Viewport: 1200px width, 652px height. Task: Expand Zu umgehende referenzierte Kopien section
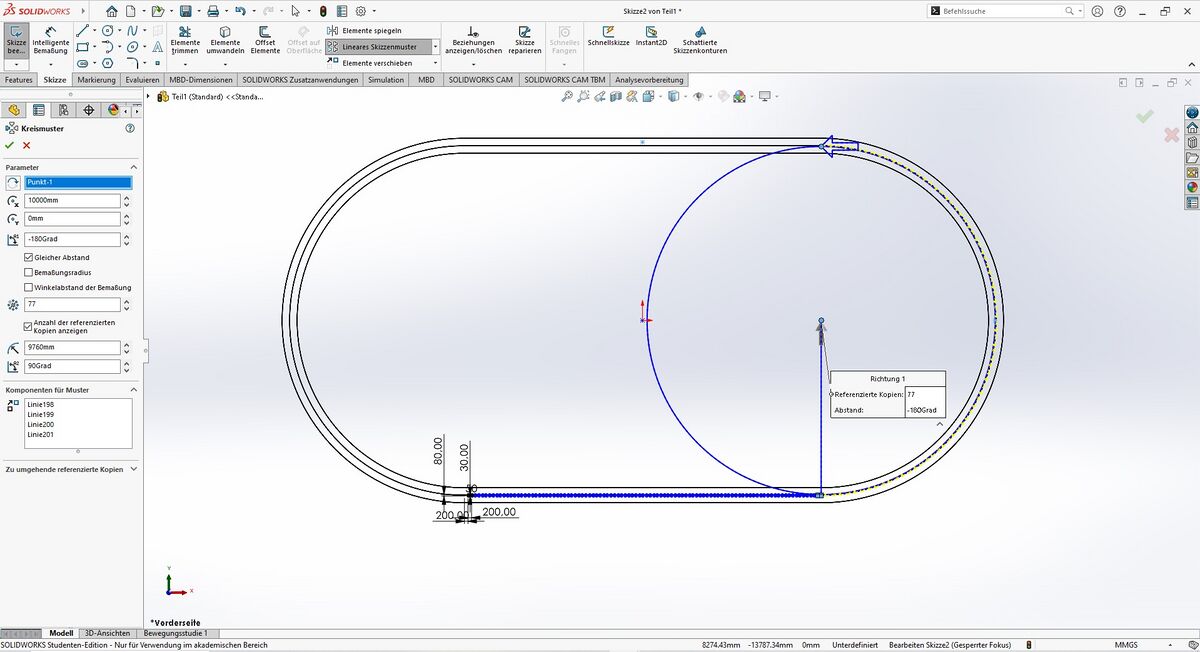(x=133, y=468)
